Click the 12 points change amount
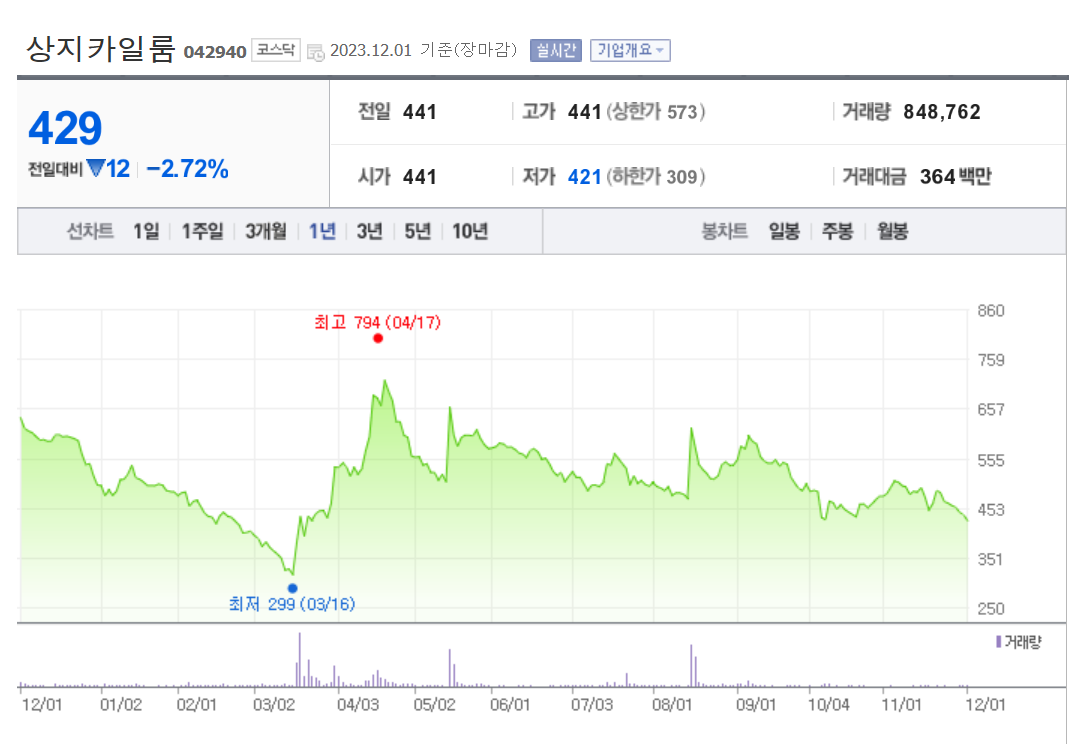This screenshot has height=744, width=1069. (x=118, y=168)
